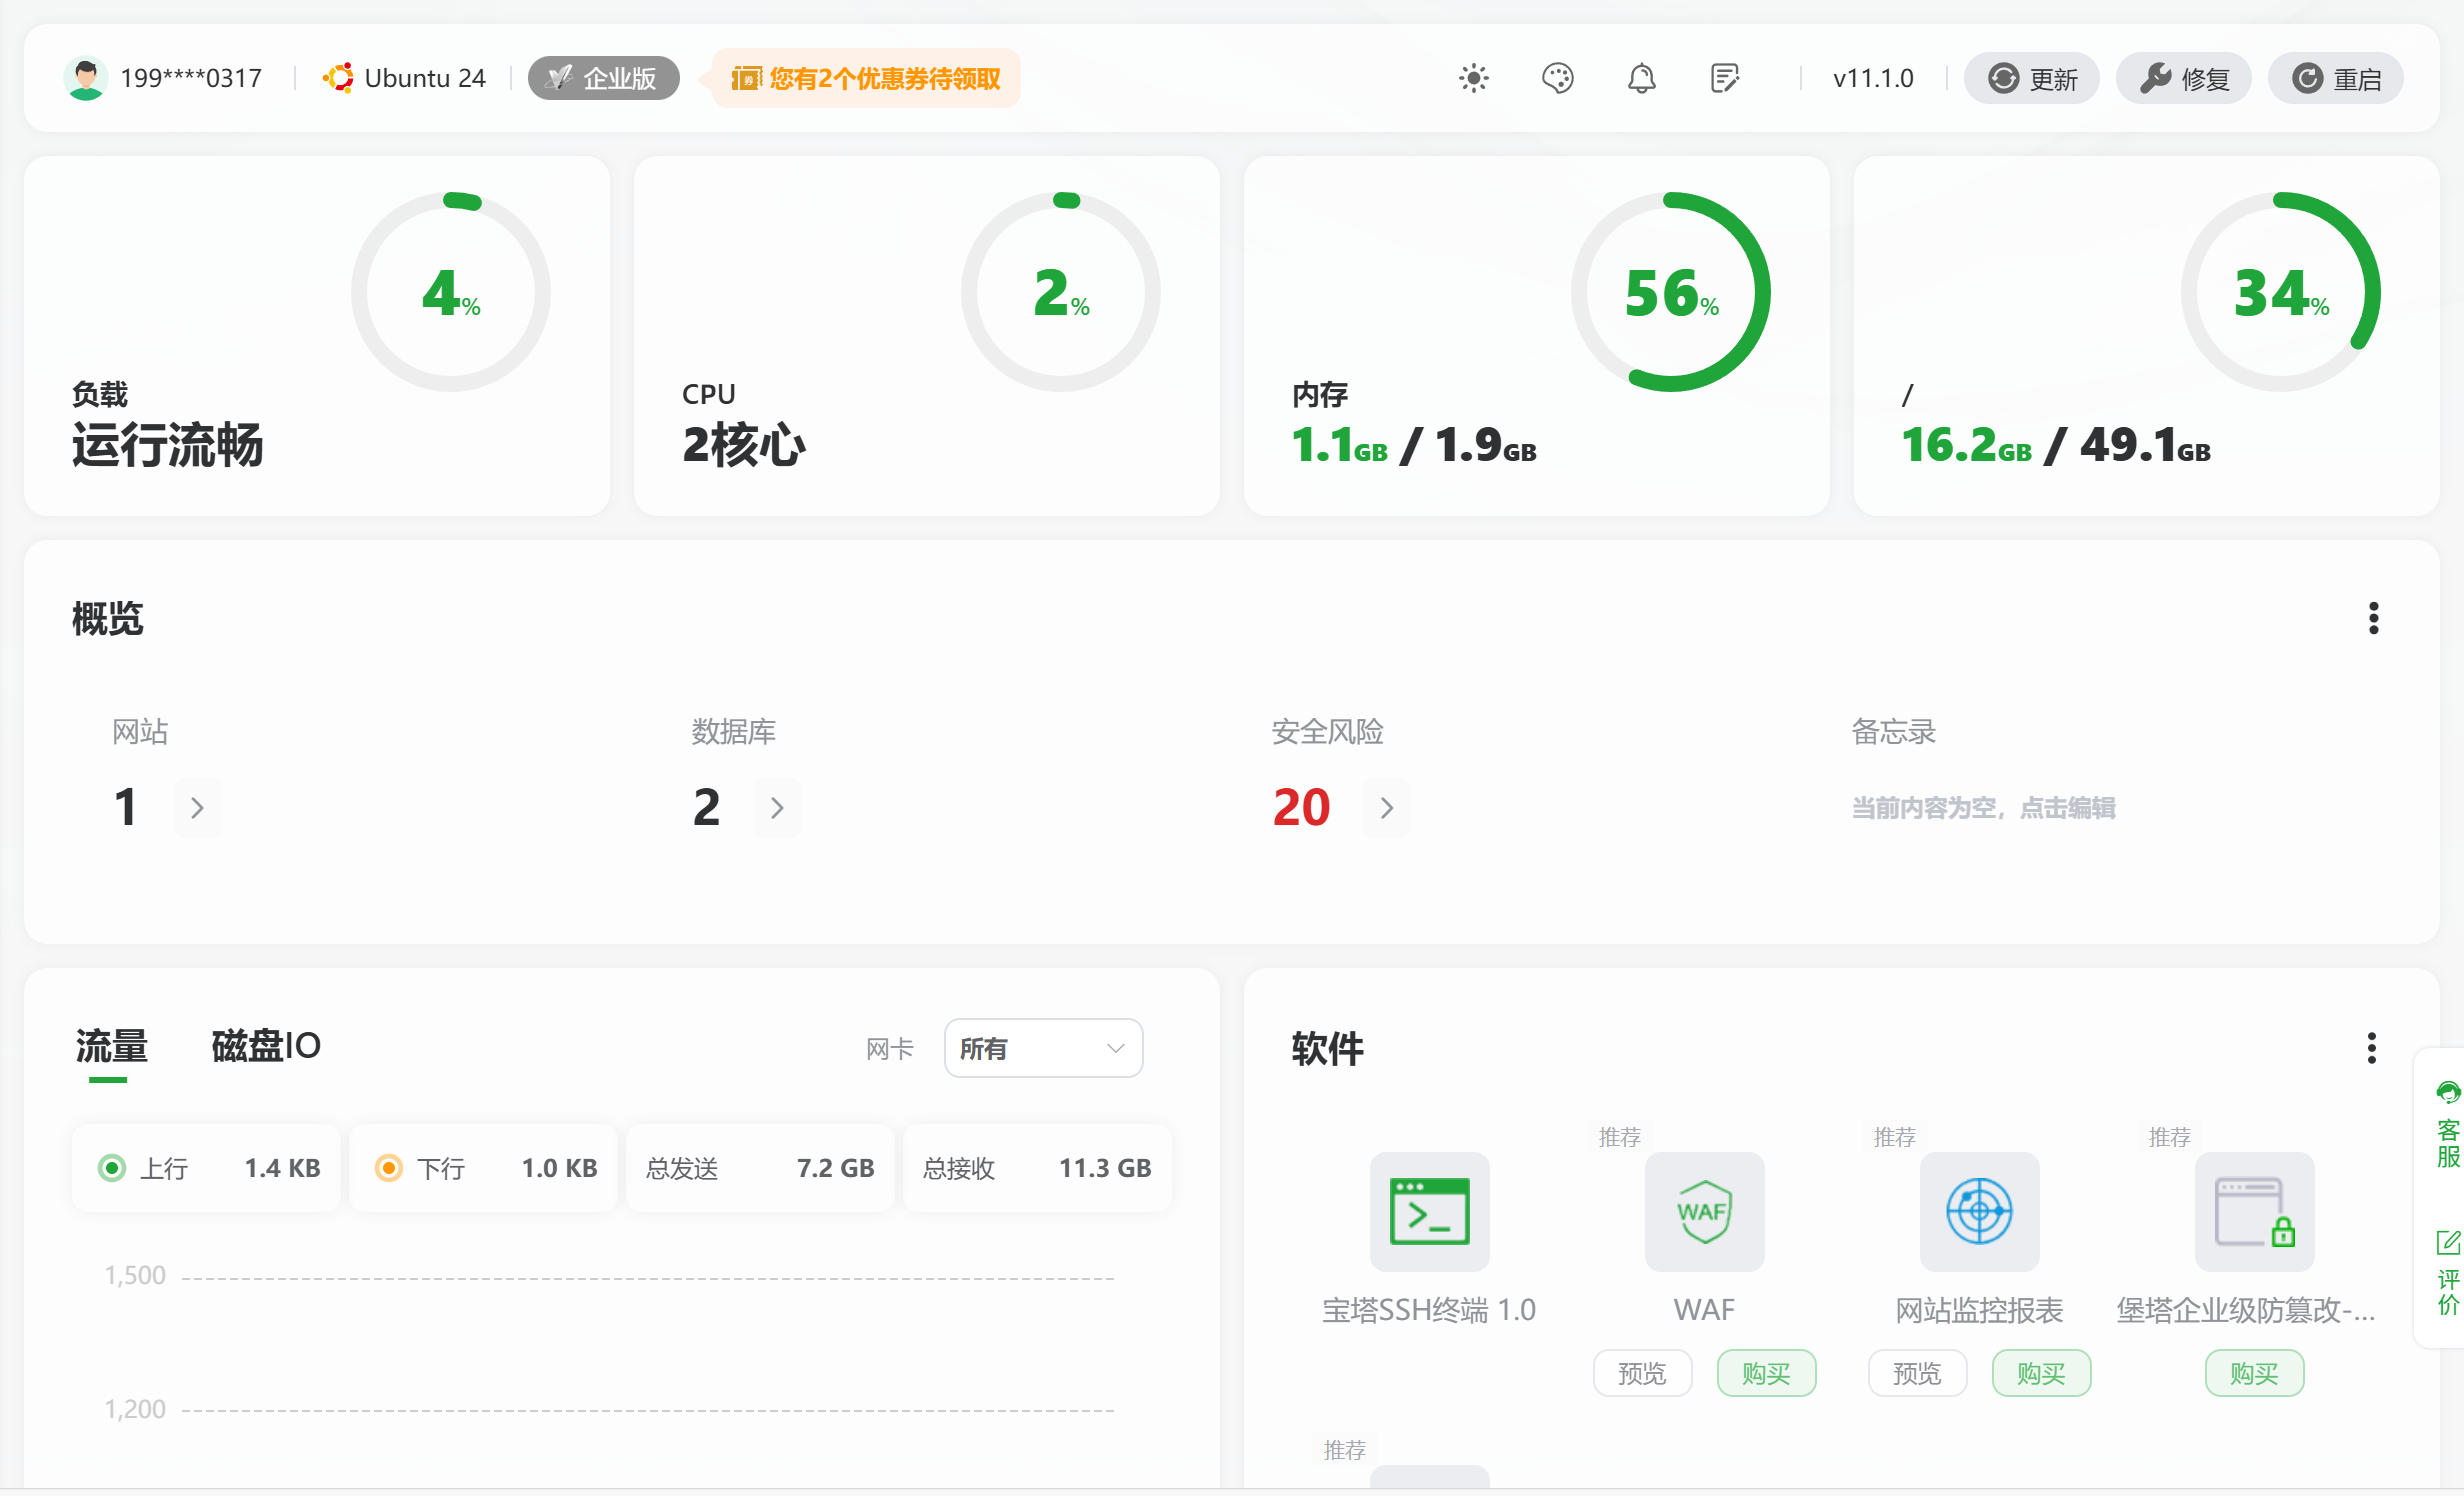Click the palette skin settings icon
The width and height of the screenshot is (2464, 1496).
point(1557,77)
